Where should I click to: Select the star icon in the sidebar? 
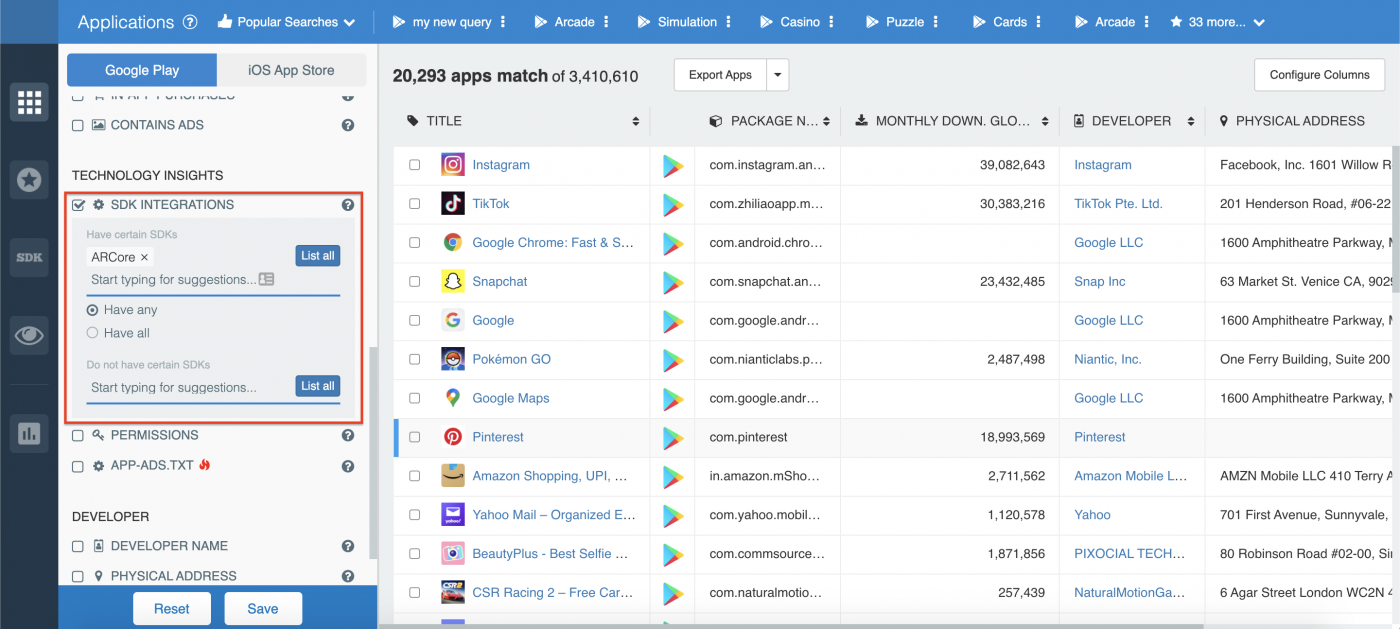tap(29, 180)
